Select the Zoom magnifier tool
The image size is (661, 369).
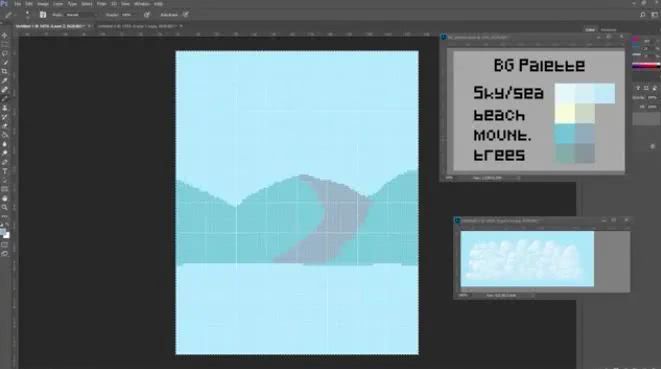click(5, 207)
